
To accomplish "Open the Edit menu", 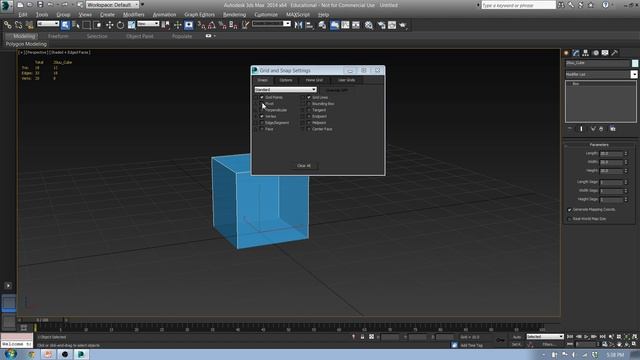I will (23, 15).
